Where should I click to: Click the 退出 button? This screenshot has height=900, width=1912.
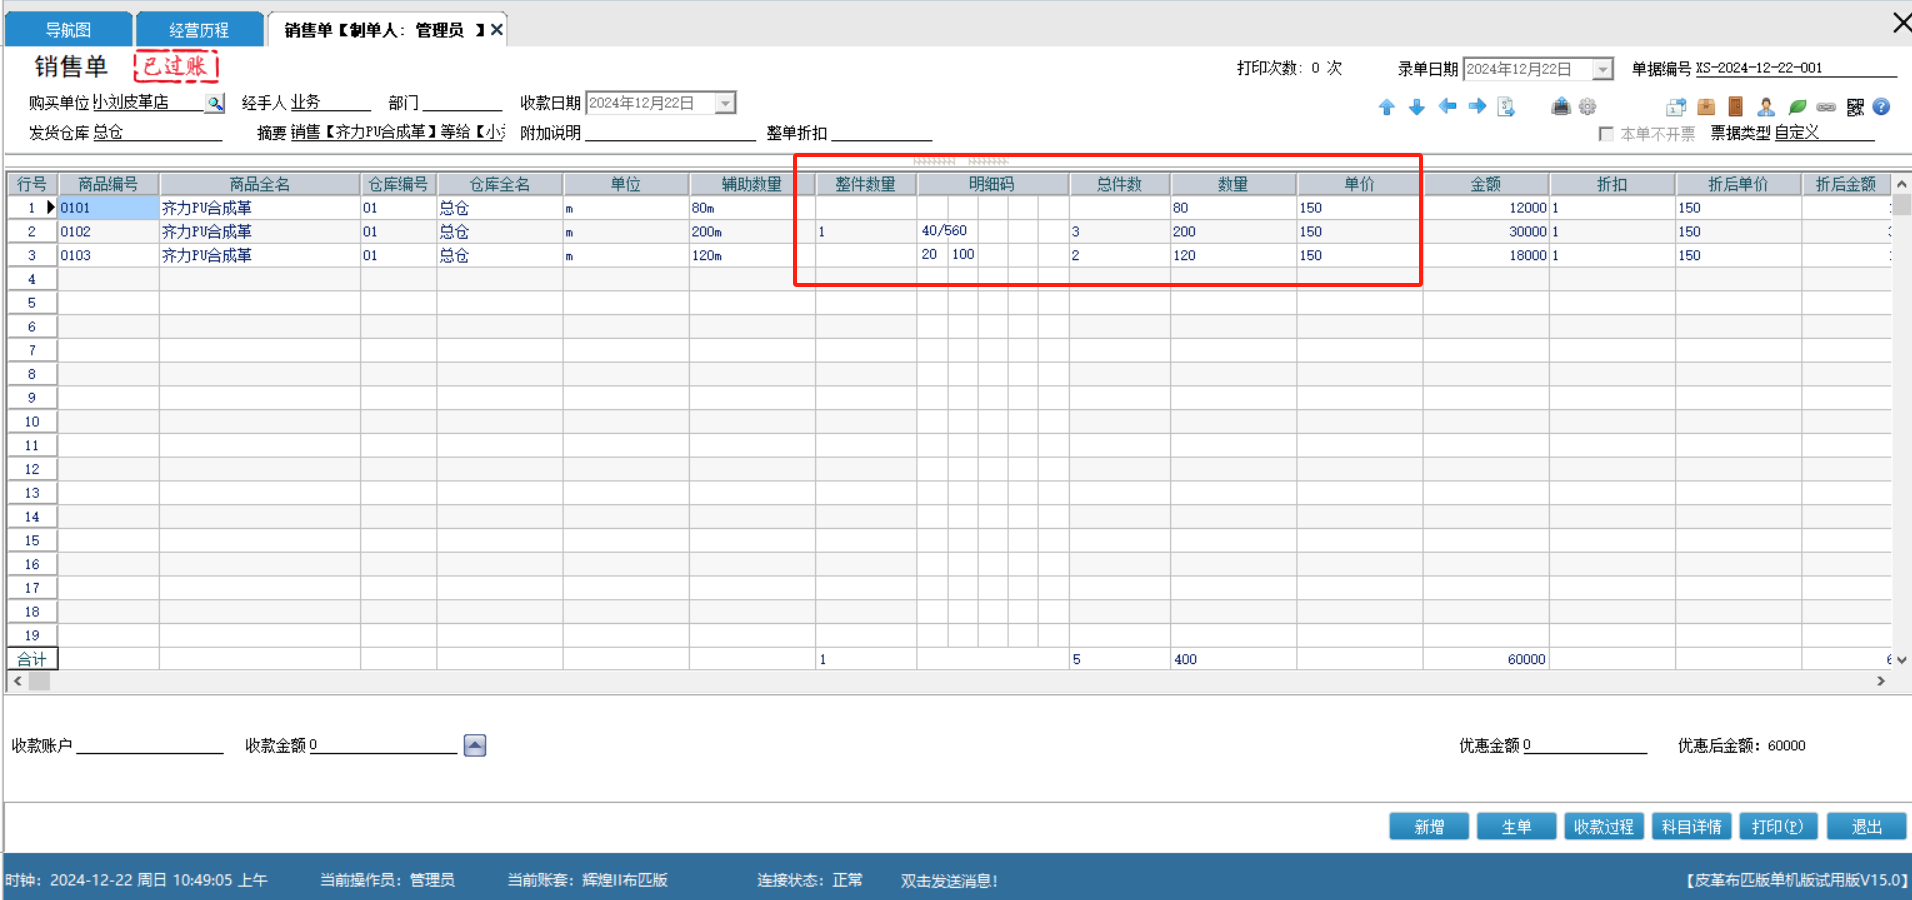[1866, 827]
